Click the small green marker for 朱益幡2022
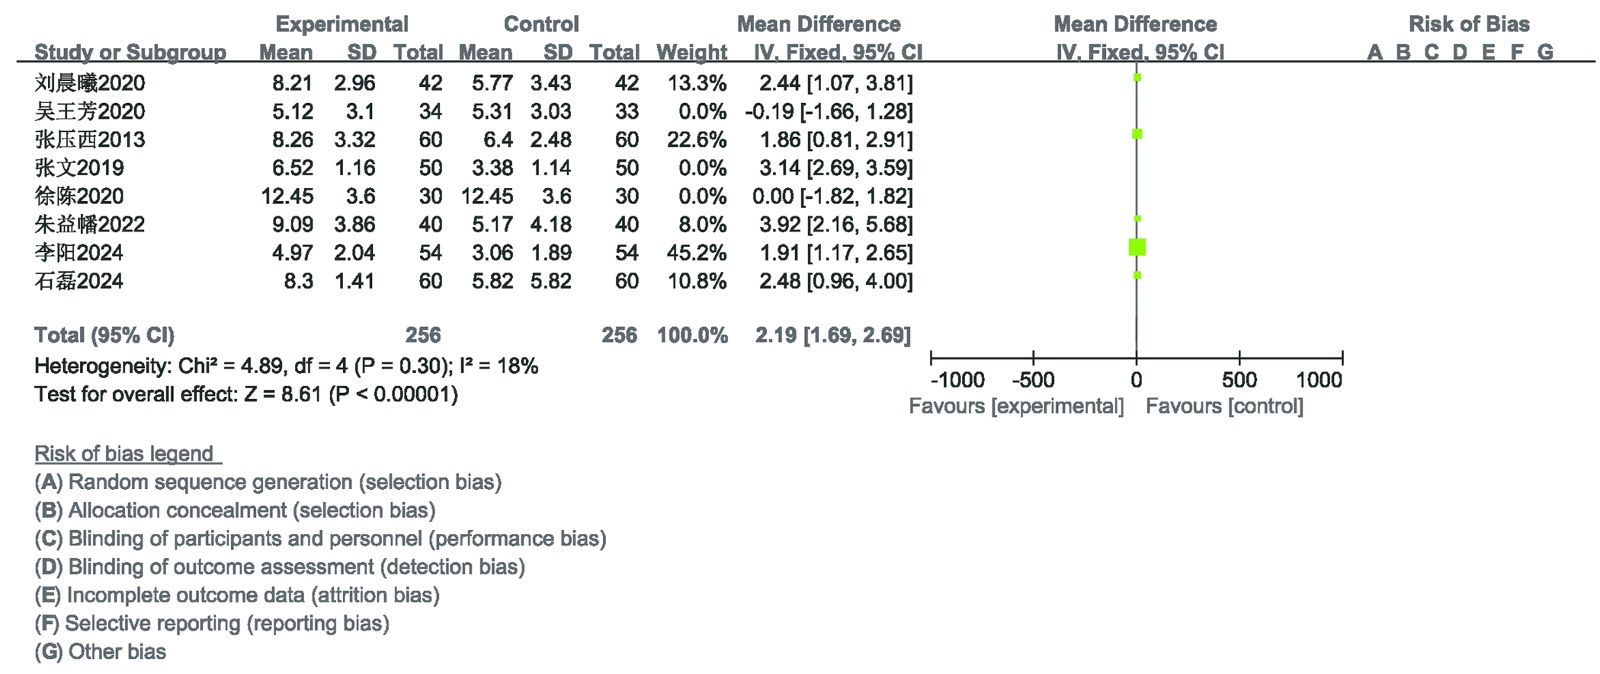 1137,218
